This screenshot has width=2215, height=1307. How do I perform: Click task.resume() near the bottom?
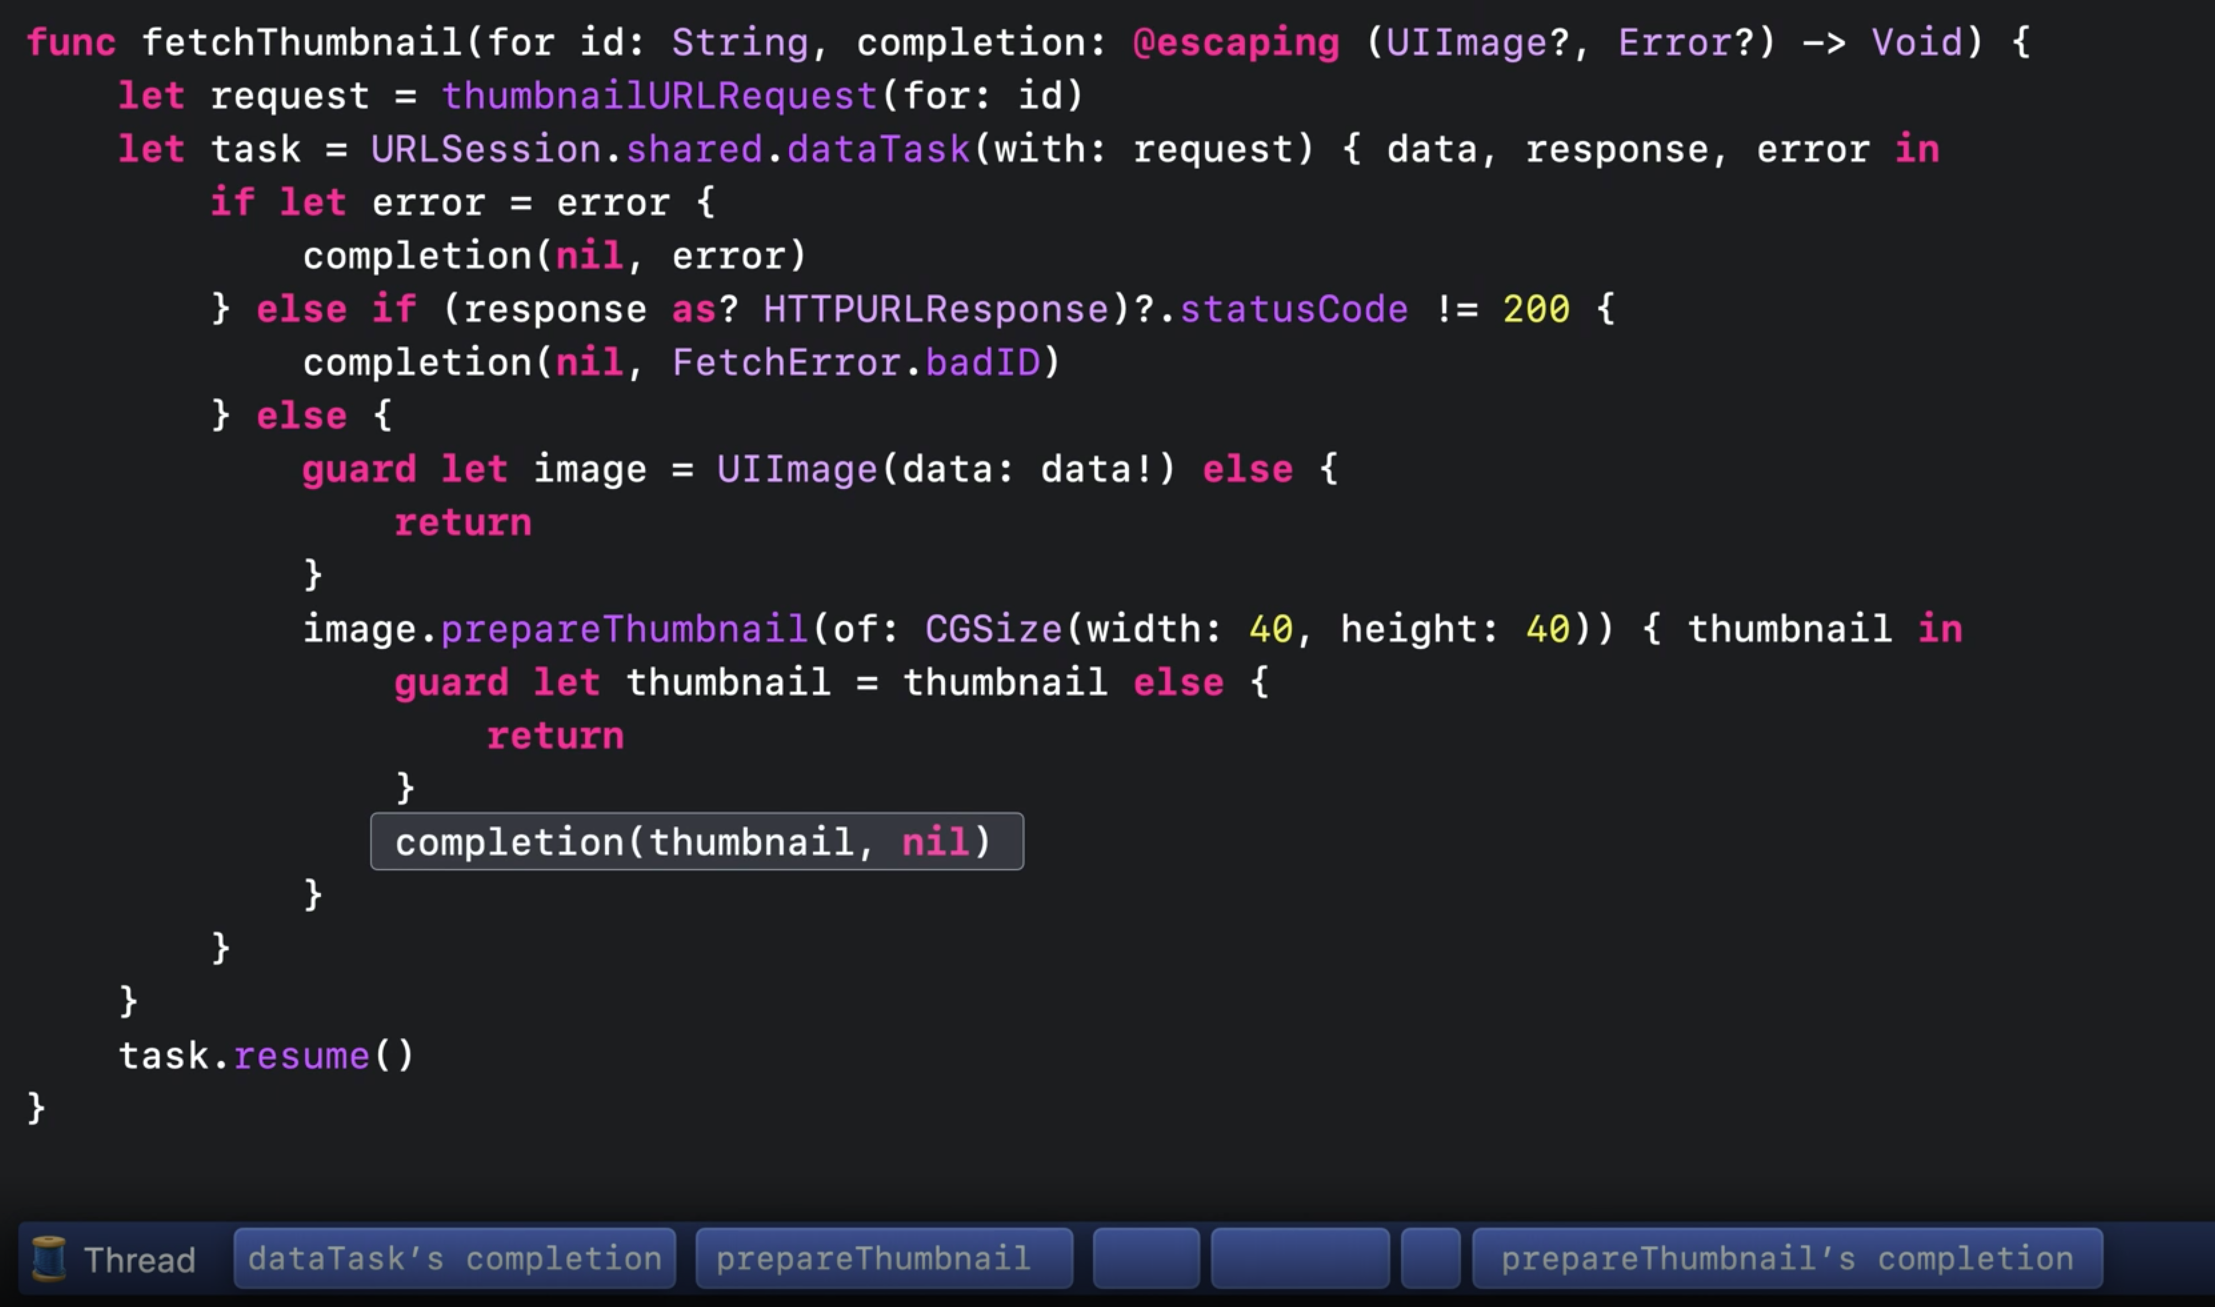coord(266,1056)
